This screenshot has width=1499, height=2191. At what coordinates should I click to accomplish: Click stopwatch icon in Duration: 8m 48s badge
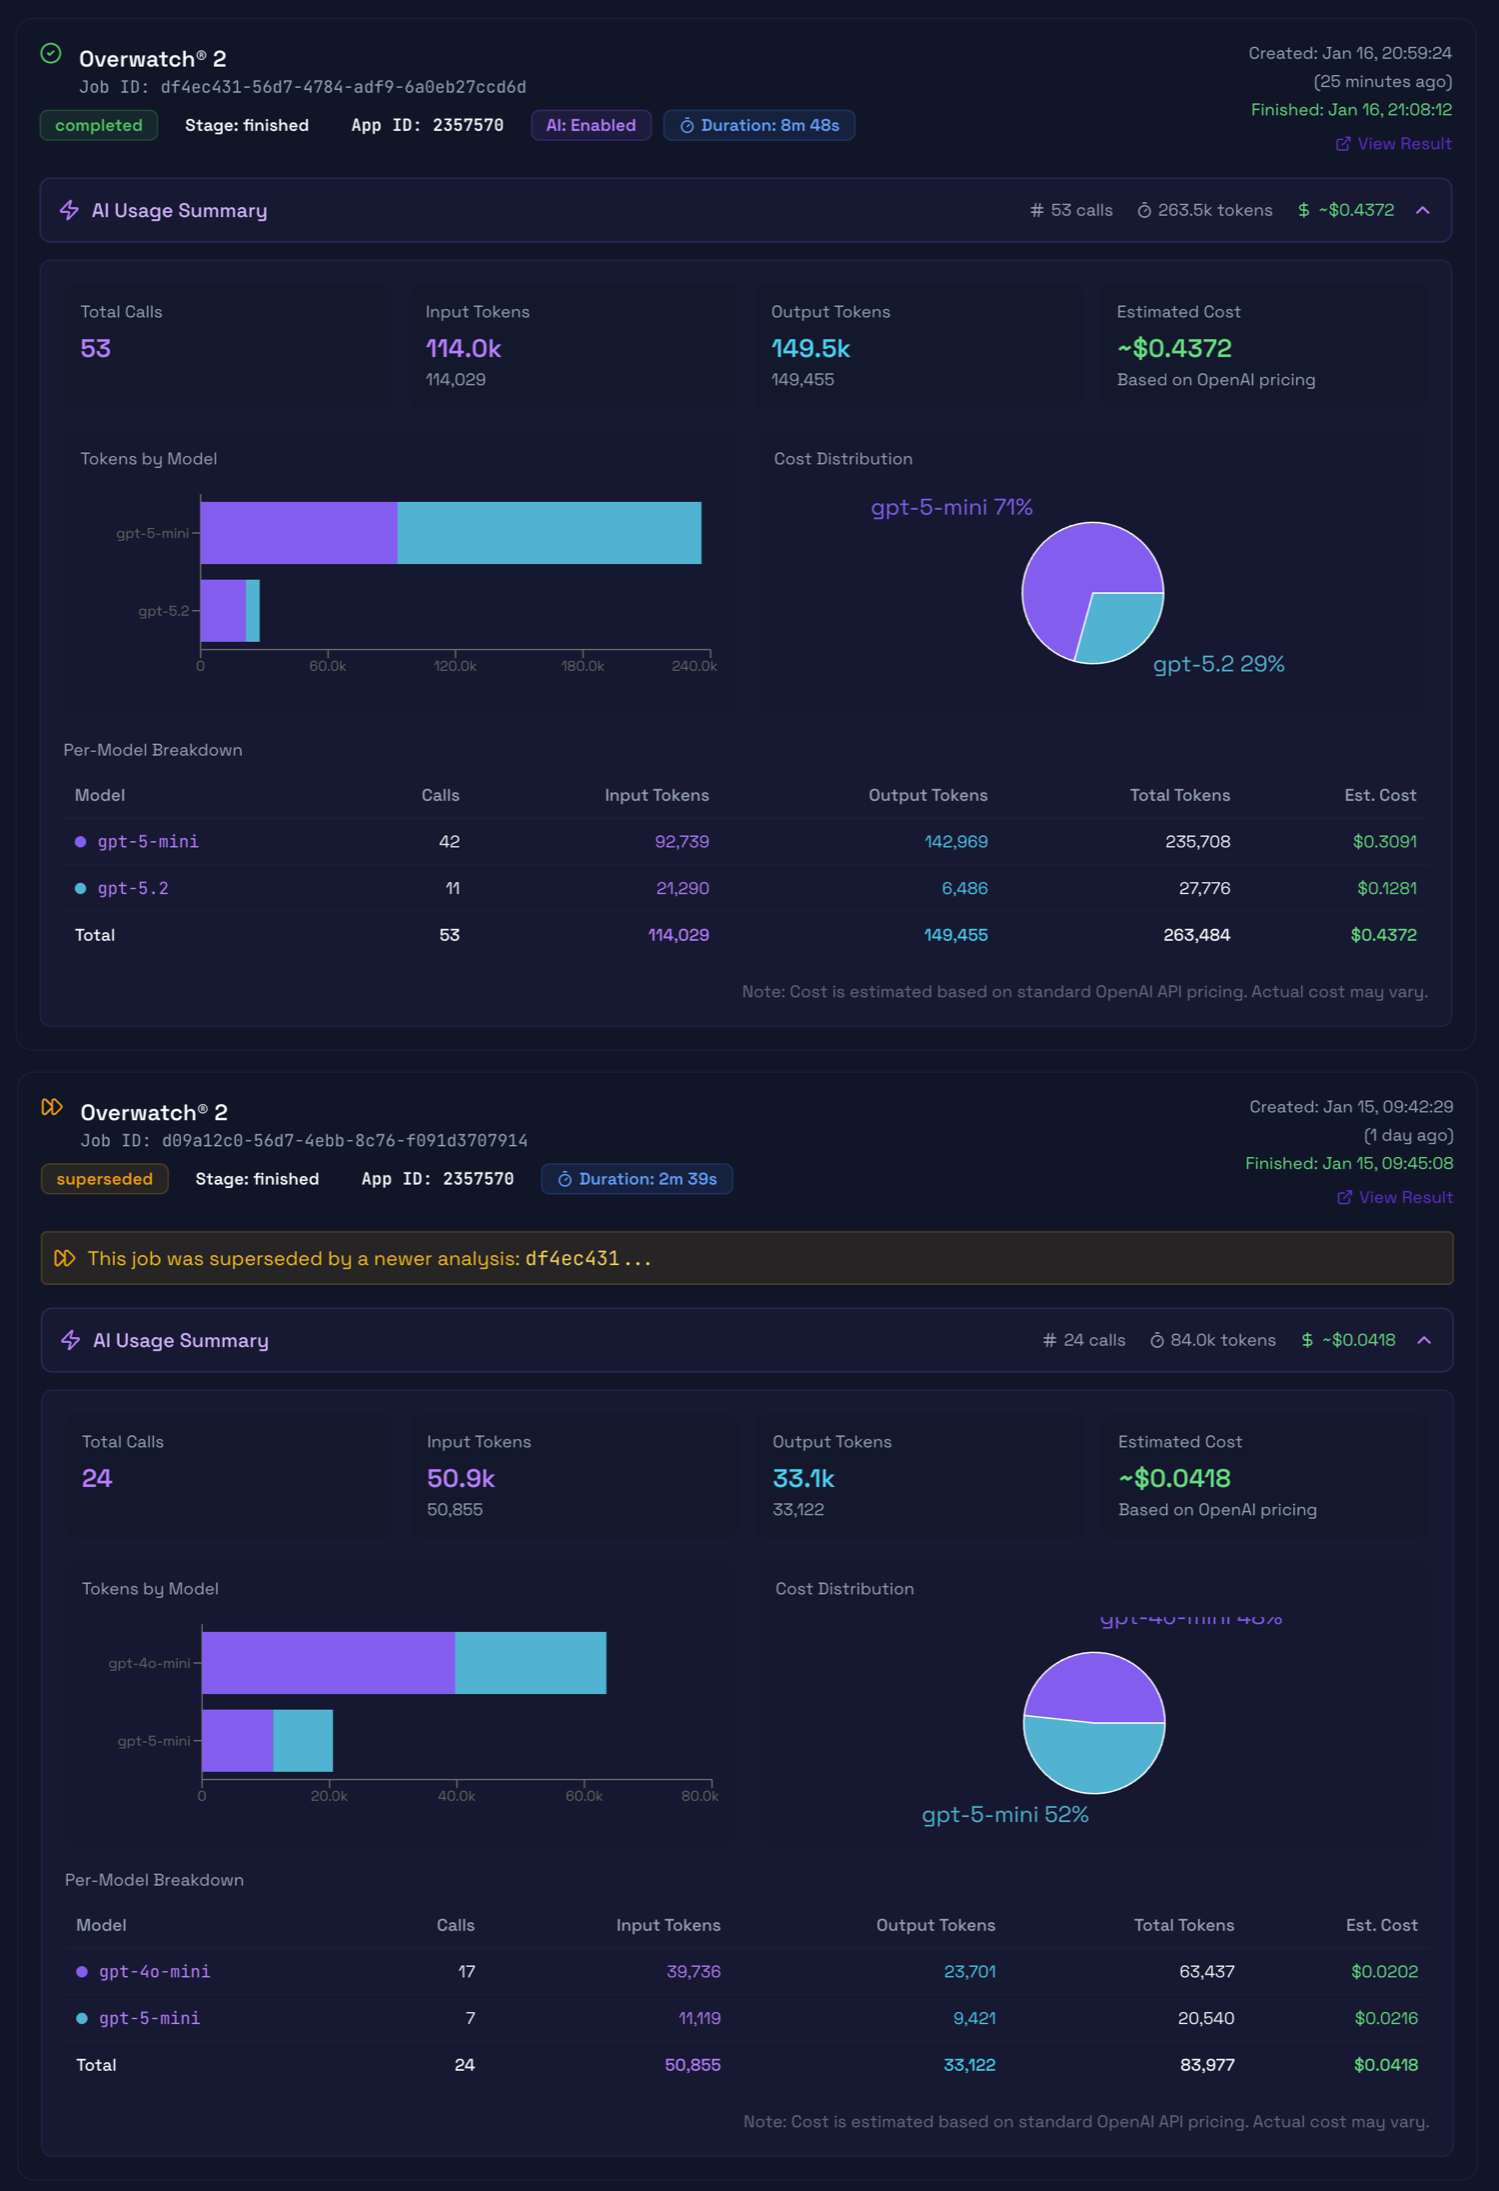tap(687, 126)
